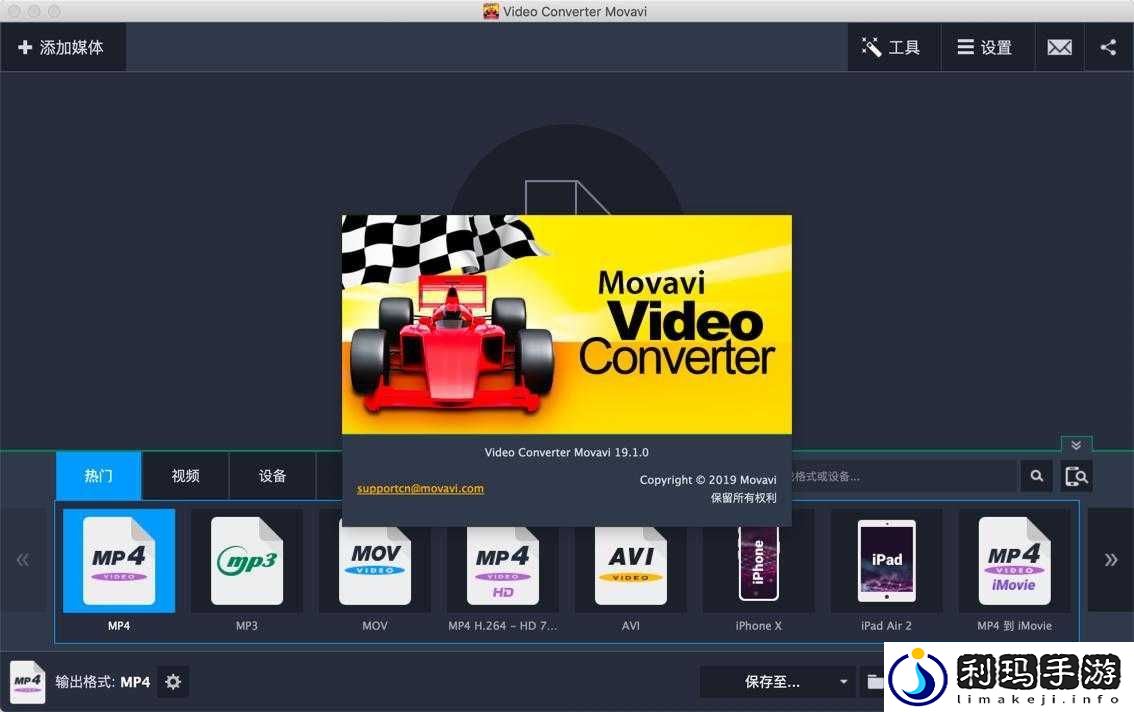Click the share icon in toolbar
The image size is (1134, 712).
(1108, 47)
